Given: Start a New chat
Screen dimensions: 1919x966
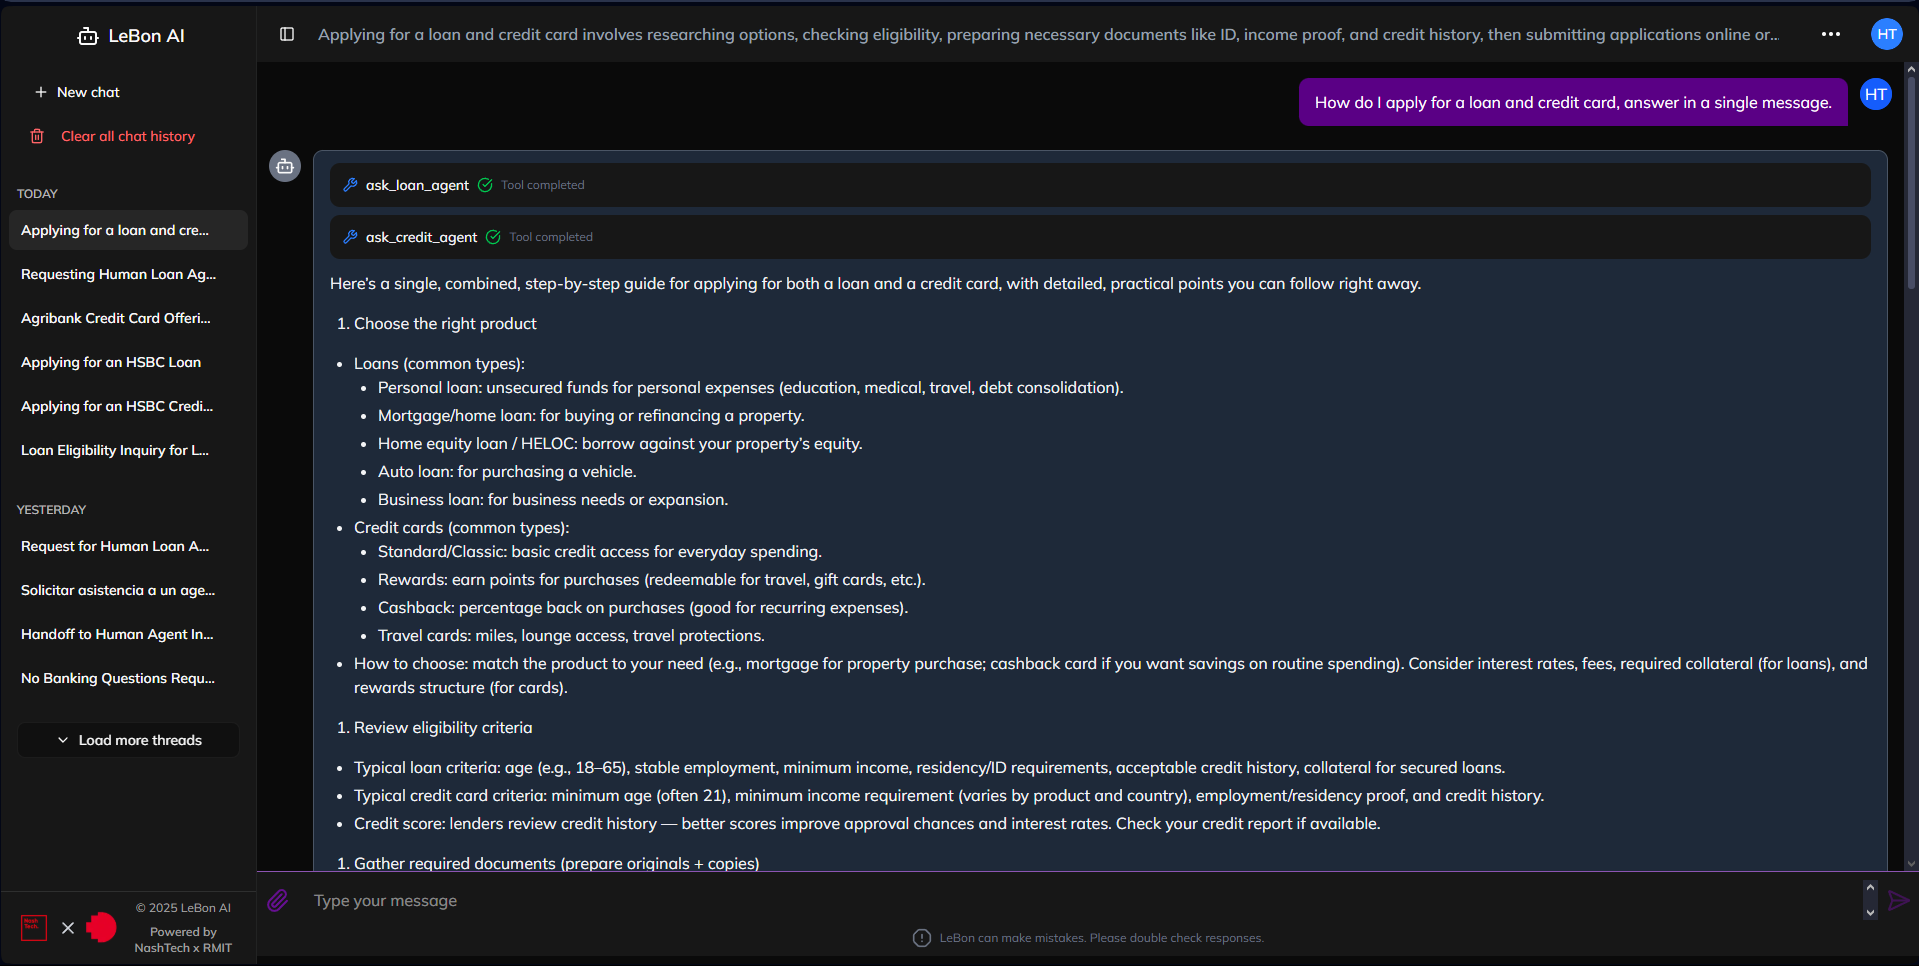Looking at the screenshot, I should tap(88, 92).
